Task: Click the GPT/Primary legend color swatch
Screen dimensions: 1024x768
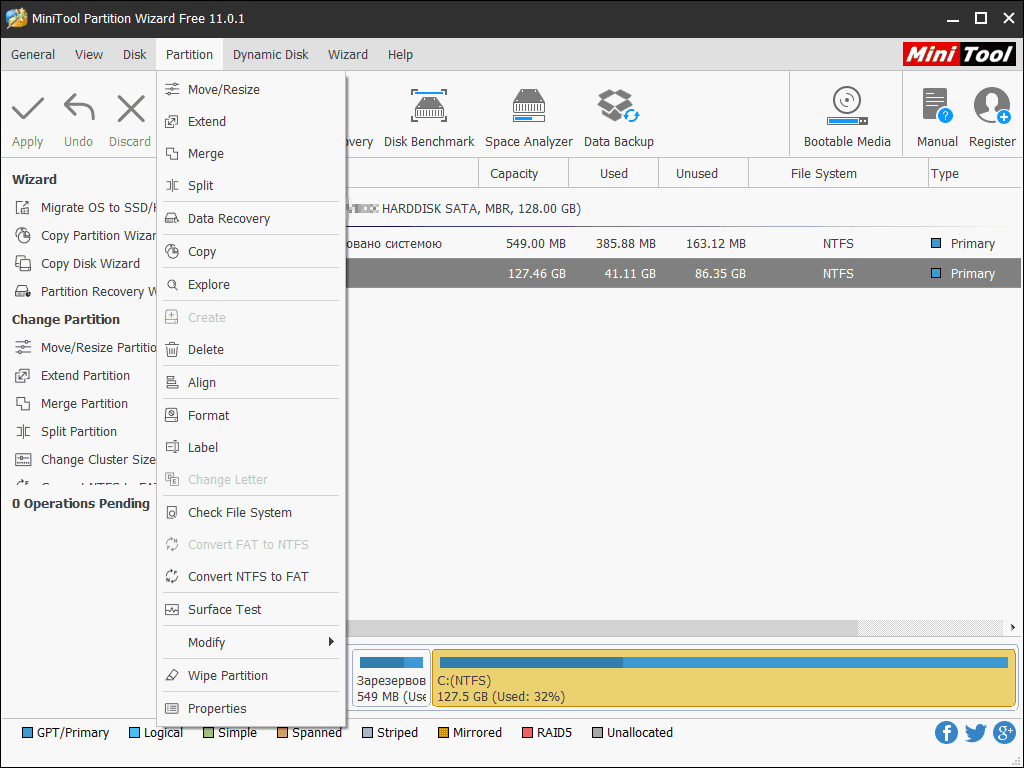Action: [x=27, y=733]
